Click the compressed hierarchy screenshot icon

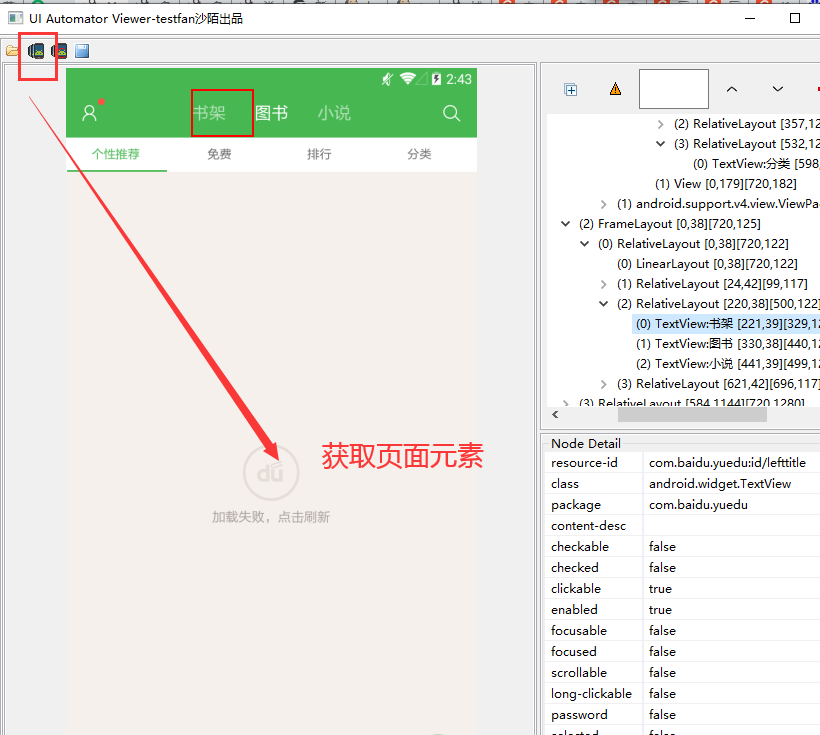[x=59, y=51]
